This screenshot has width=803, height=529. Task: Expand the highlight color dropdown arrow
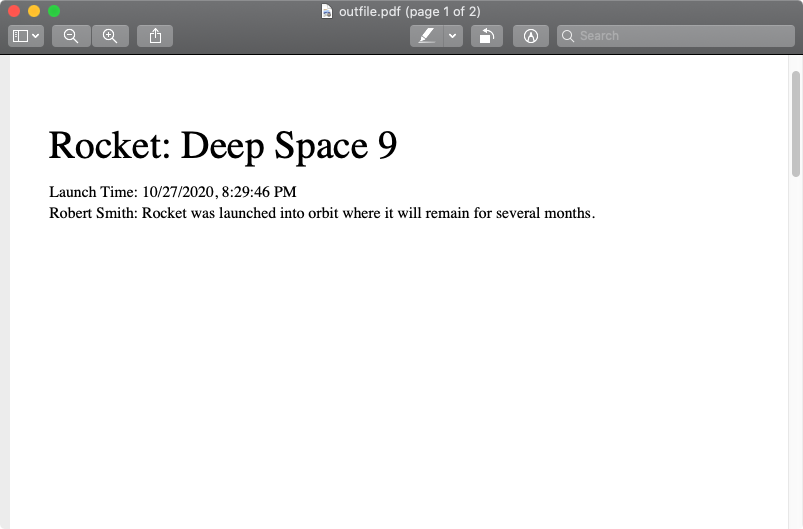[x=453, y=36]
